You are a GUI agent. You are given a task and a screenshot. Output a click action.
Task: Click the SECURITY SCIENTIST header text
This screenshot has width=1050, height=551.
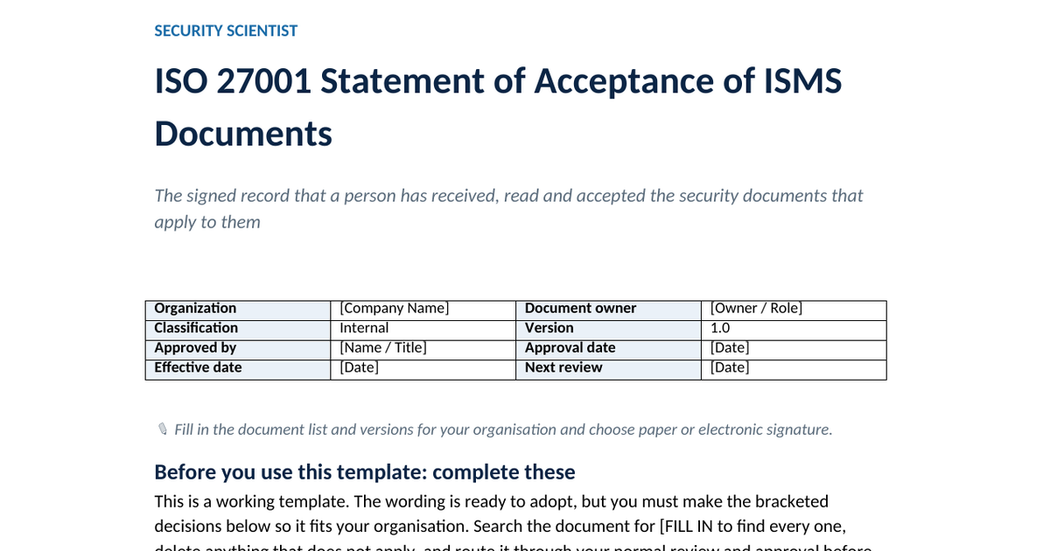226,31
